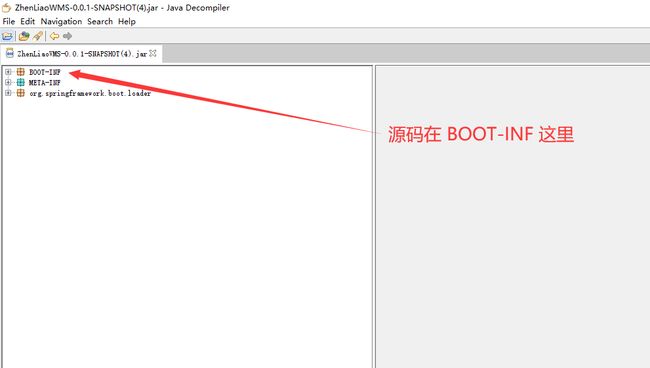Click the Search toolbar icon

[x=38, y=36]
